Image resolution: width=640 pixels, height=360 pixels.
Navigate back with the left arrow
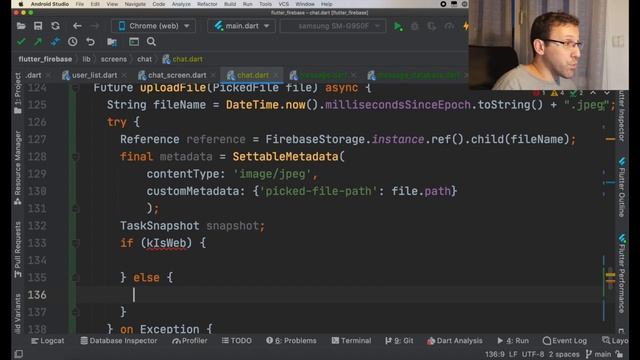(77, 26)
